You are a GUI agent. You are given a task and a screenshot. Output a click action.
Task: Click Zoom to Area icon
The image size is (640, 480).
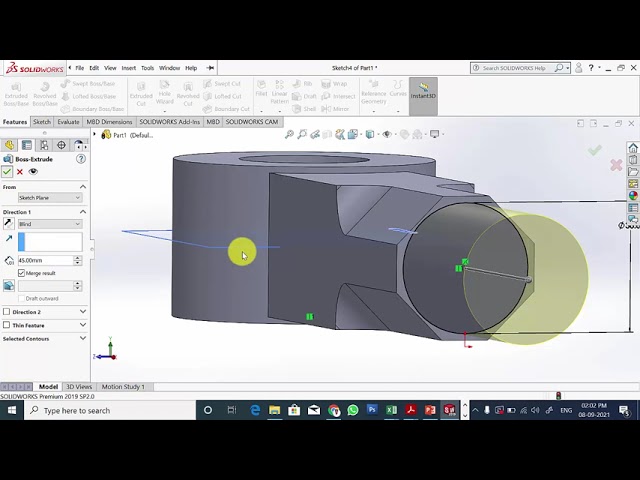(x=302, y=134)
